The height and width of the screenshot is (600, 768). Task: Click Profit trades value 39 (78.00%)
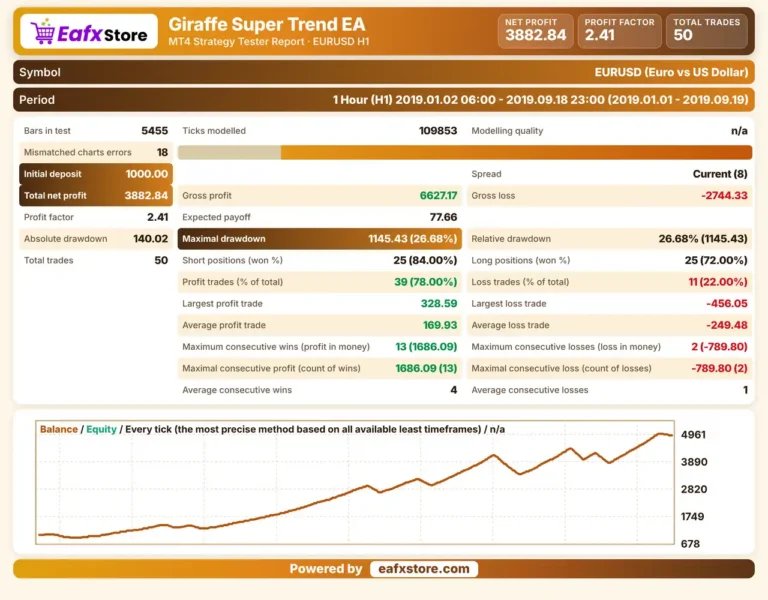tap(426, 282)
